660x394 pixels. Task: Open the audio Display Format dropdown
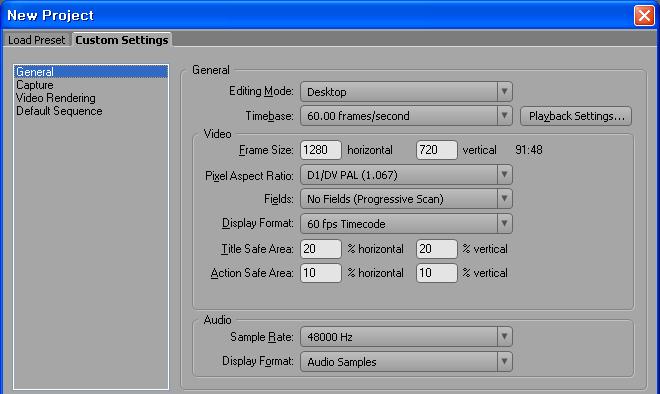click(406, 362)
